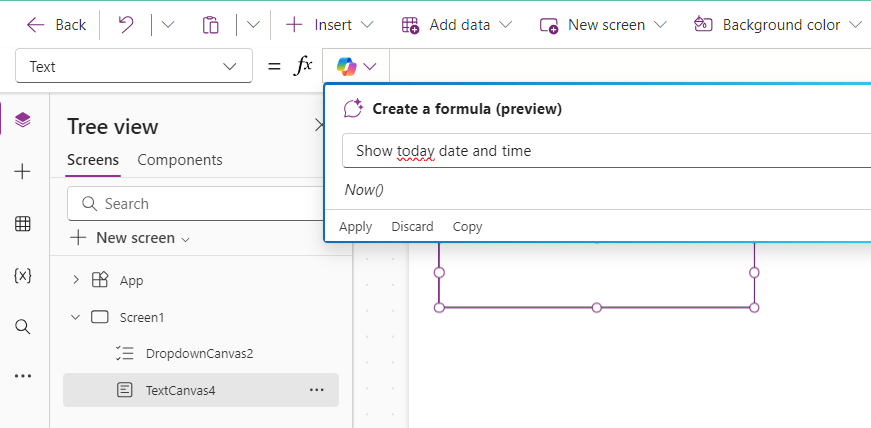Open the Variables icon in sidebar

point(23,275)
